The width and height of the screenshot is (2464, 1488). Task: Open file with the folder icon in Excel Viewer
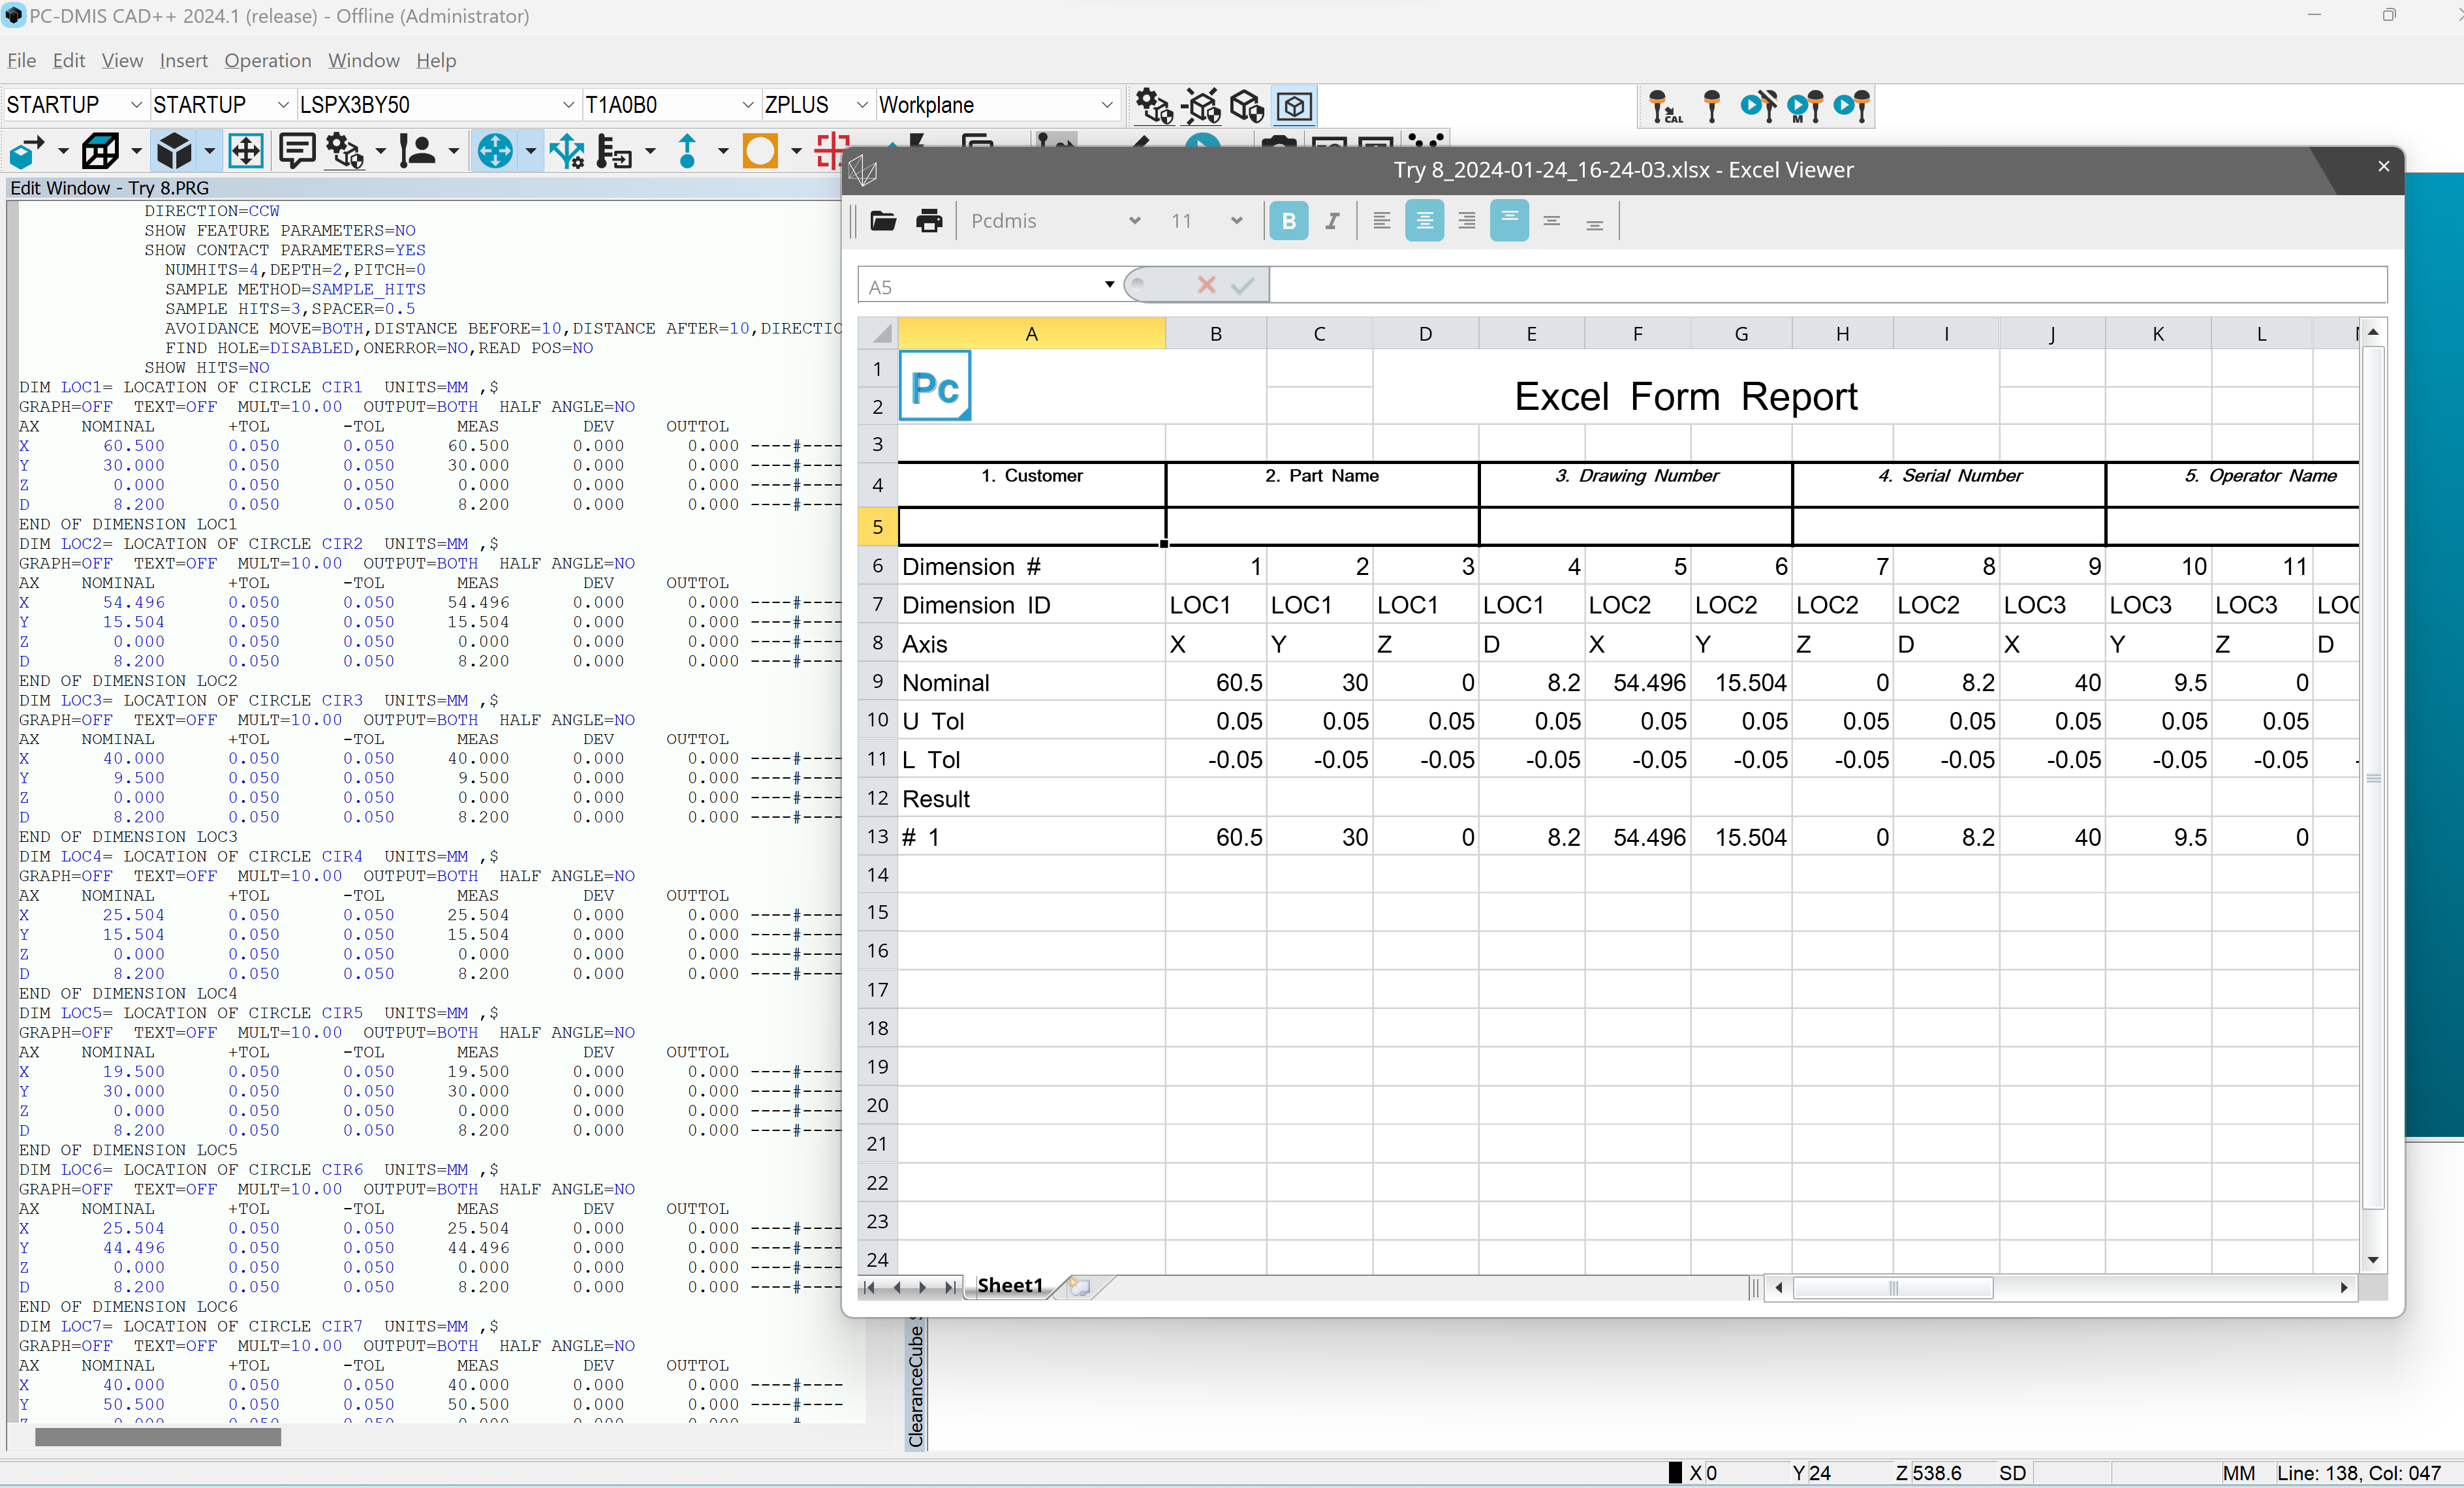click(x=882, y=221)
